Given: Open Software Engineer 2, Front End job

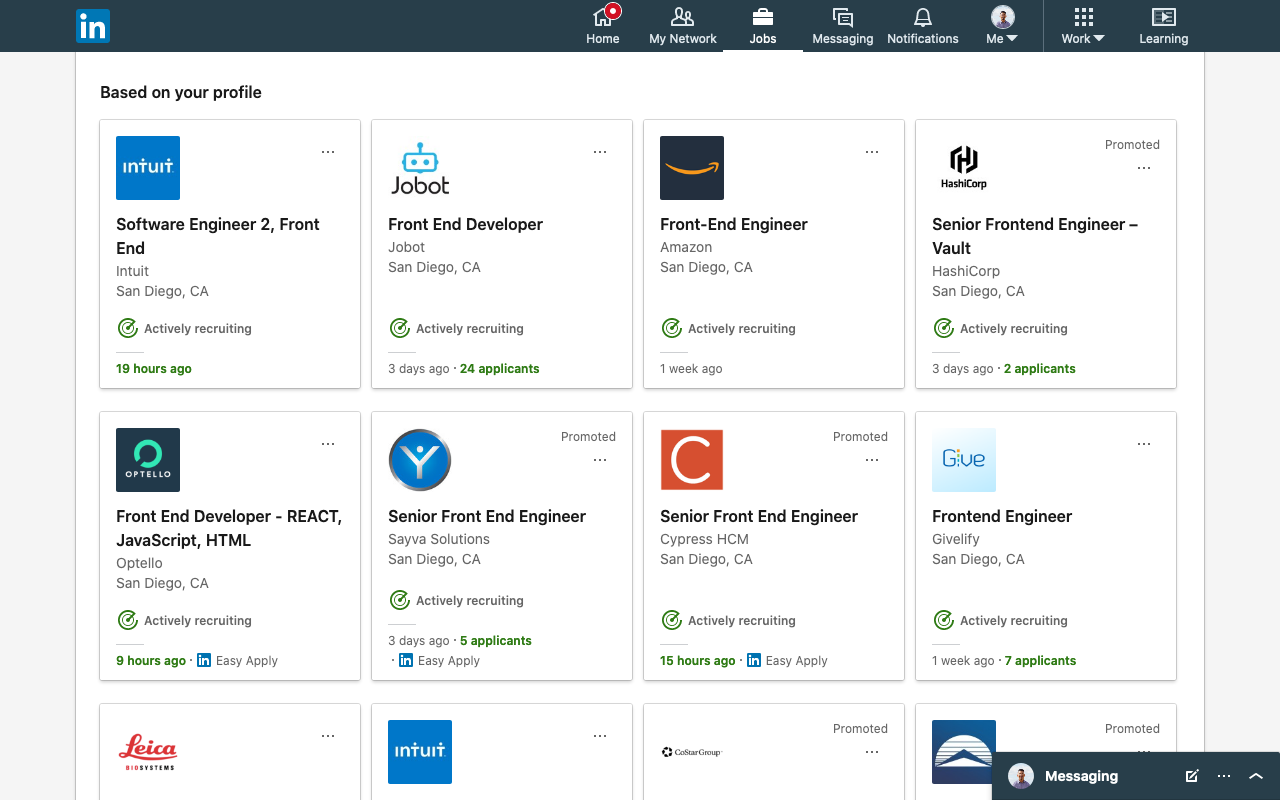Looking at the screenshot, I should point(218,236).
